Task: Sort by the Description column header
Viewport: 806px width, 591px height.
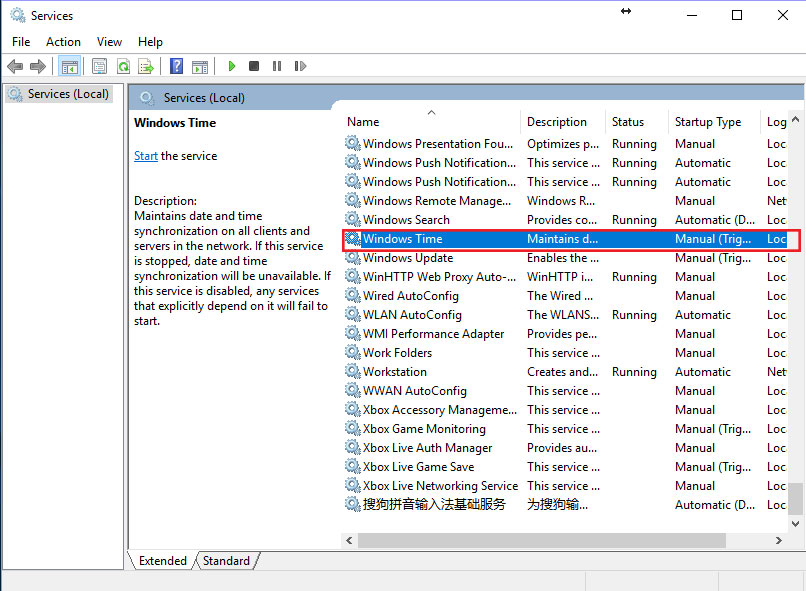Action: pyautogui.click(x=563, y=122)
